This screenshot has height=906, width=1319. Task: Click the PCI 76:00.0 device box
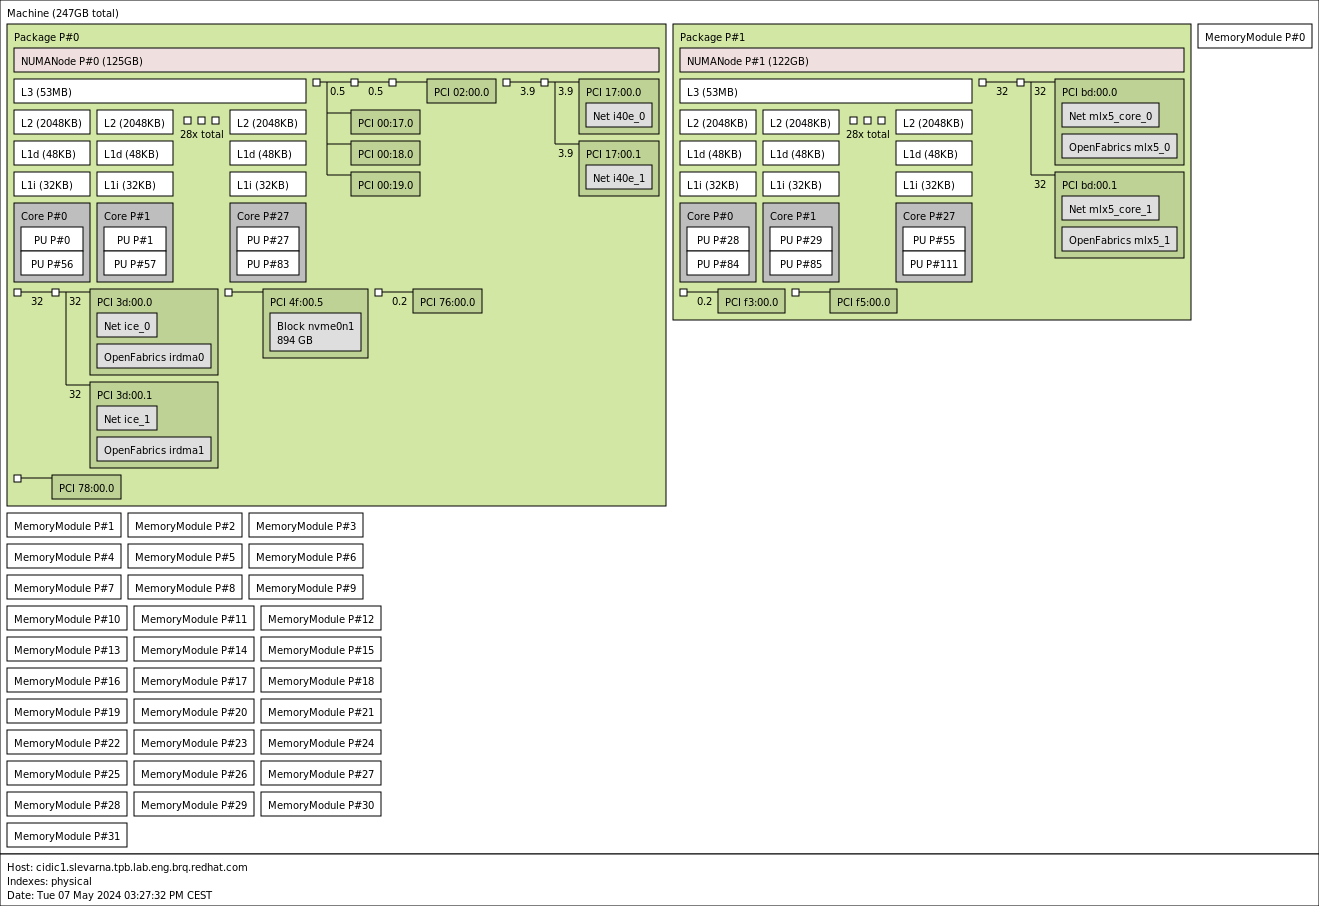coord(447,302)
